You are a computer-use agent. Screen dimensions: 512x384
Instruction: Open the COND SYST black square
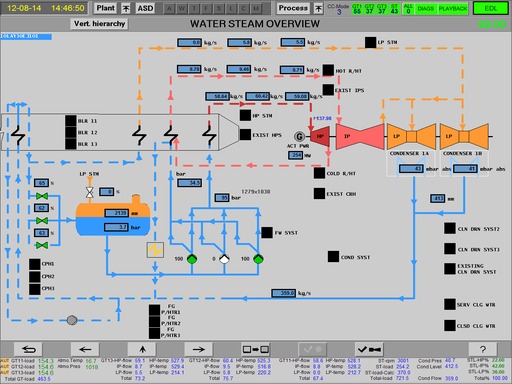(333, 257)
